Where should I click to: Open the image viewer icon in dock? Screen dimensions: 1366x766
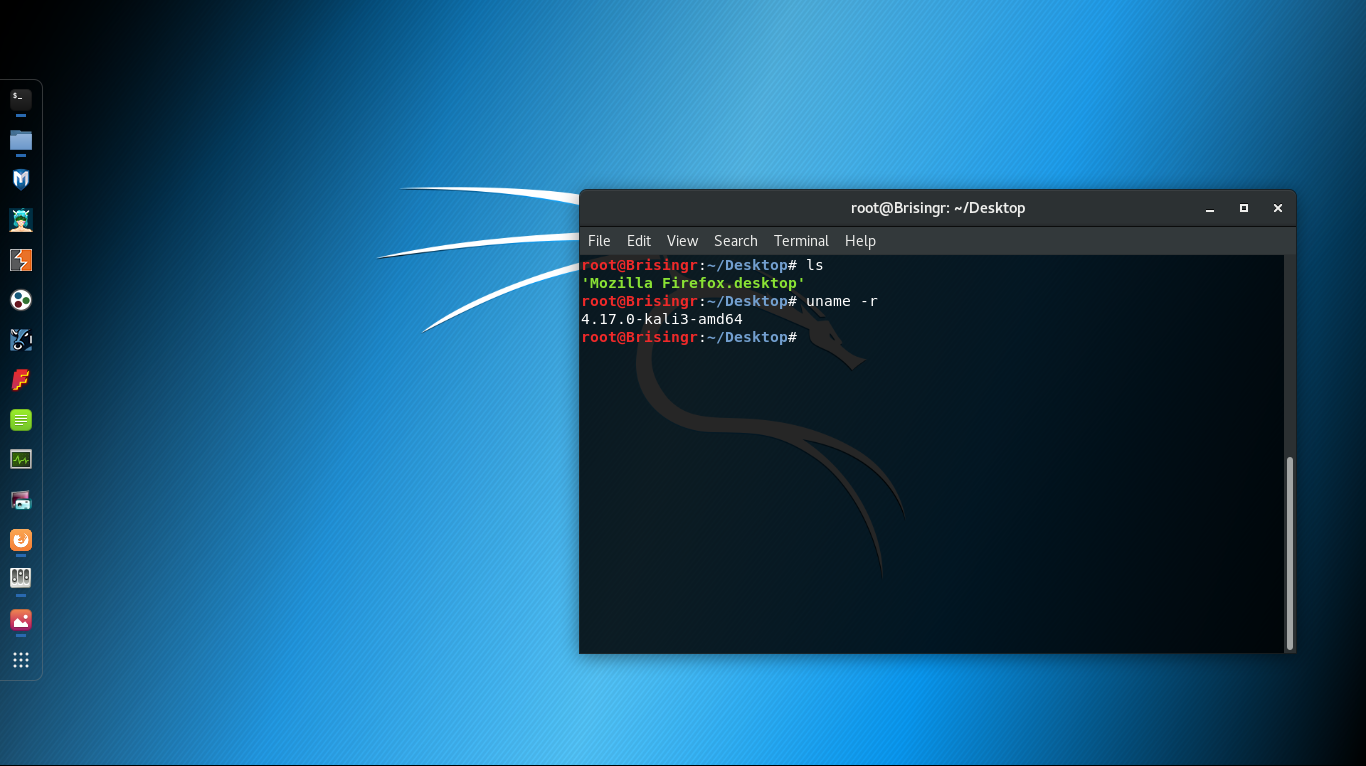21,620
